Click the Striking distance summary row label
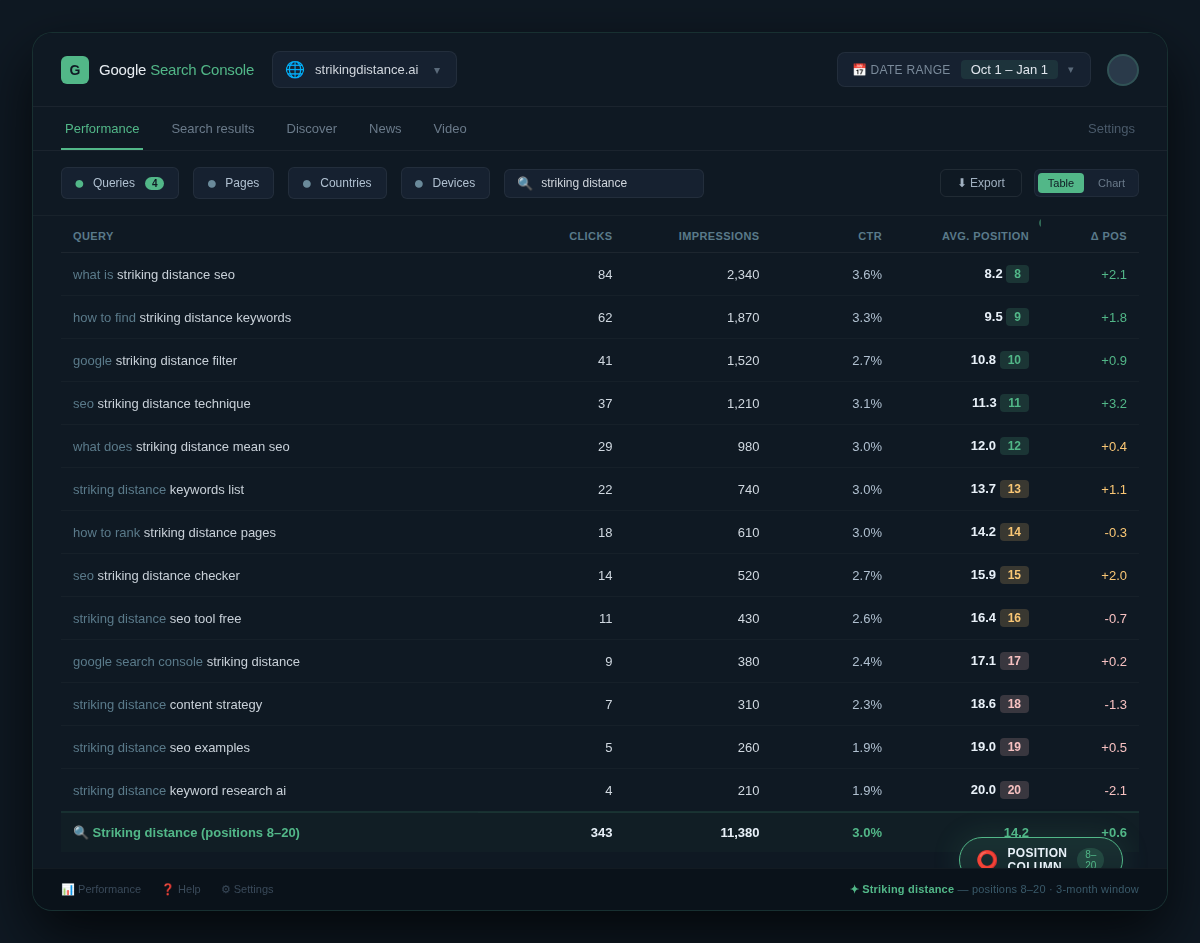The width and height of the screenshot is (1200, 943). pos(186,832)
